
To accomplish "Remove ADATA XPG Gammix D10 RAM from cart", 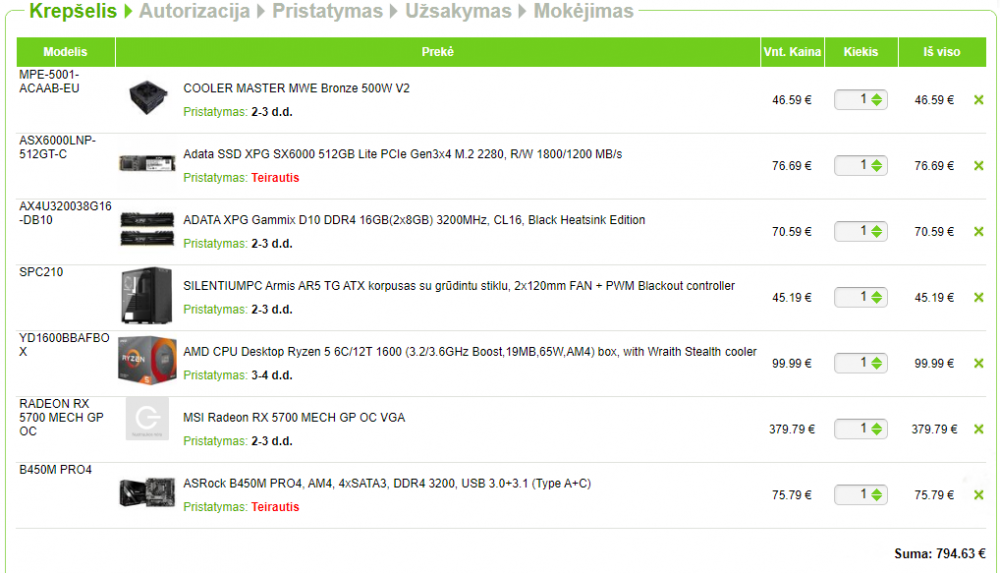I will point(978,232).
